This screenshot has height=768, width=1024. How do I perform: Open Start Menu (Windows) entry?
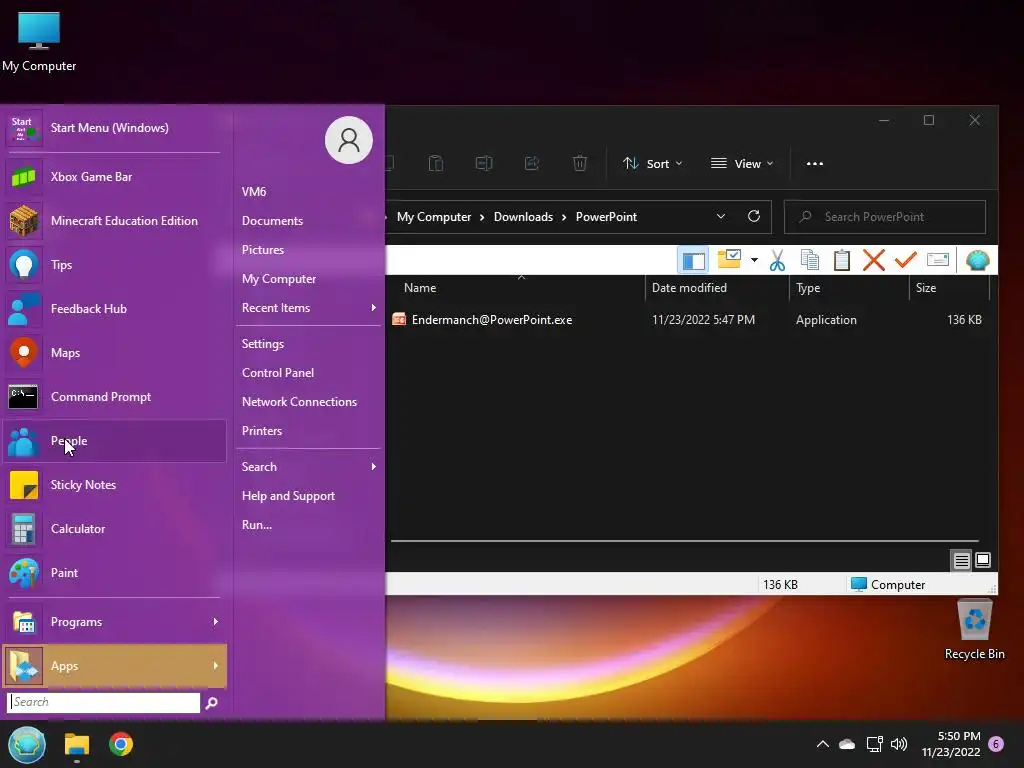(x=114, y=127)
